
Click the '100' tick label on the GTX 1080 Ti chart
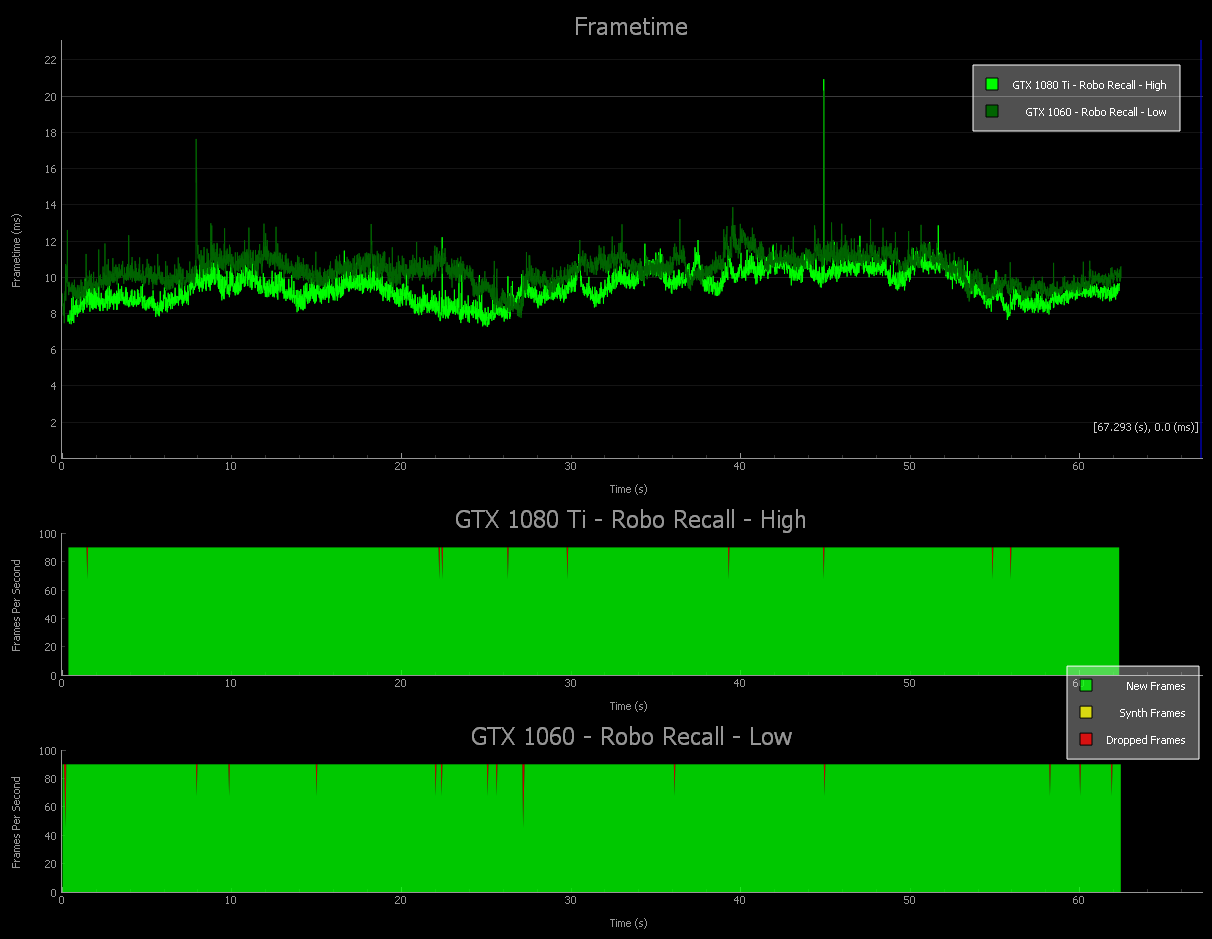pos(47,534)
